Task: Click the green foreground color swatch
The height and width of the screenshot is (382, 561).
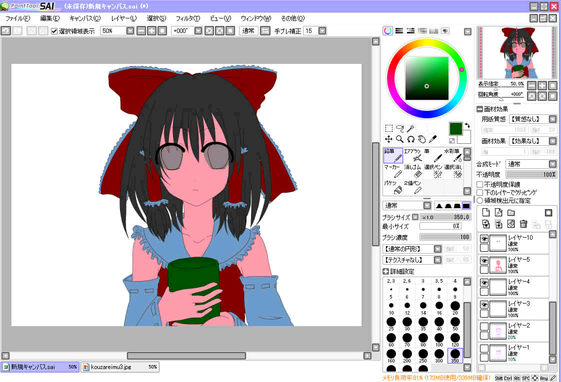Action: [456, 129]
